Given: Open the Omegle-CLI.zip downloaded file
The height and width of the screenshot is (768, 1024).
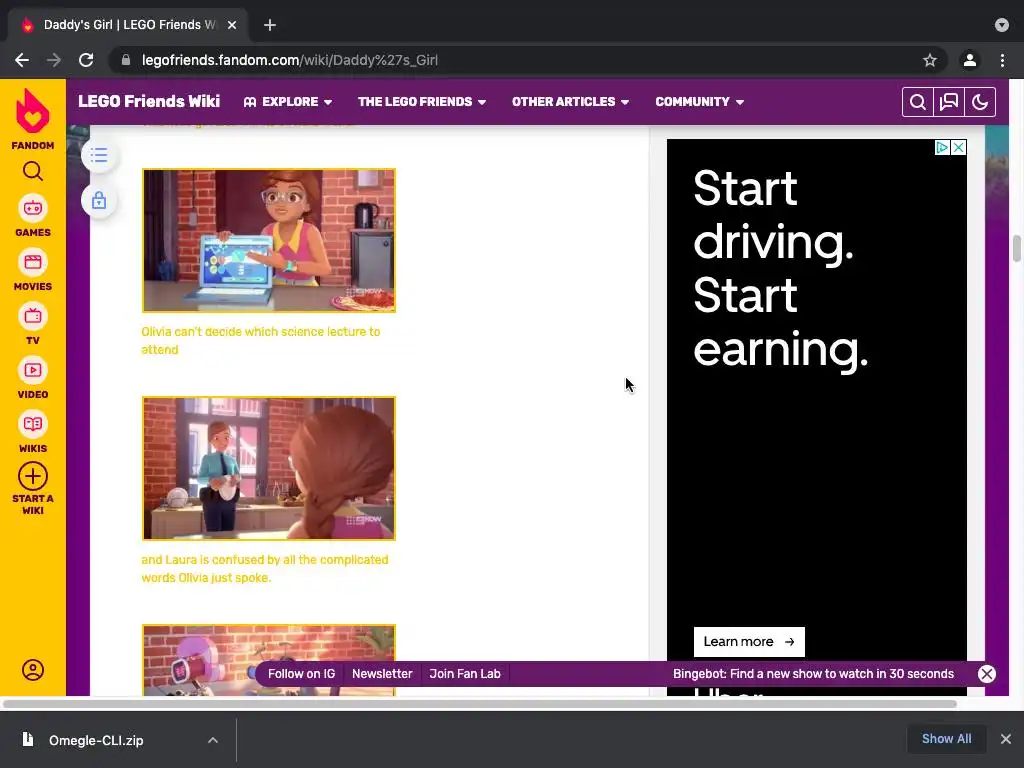Looking at the screenshot, I should pos(95,740).
